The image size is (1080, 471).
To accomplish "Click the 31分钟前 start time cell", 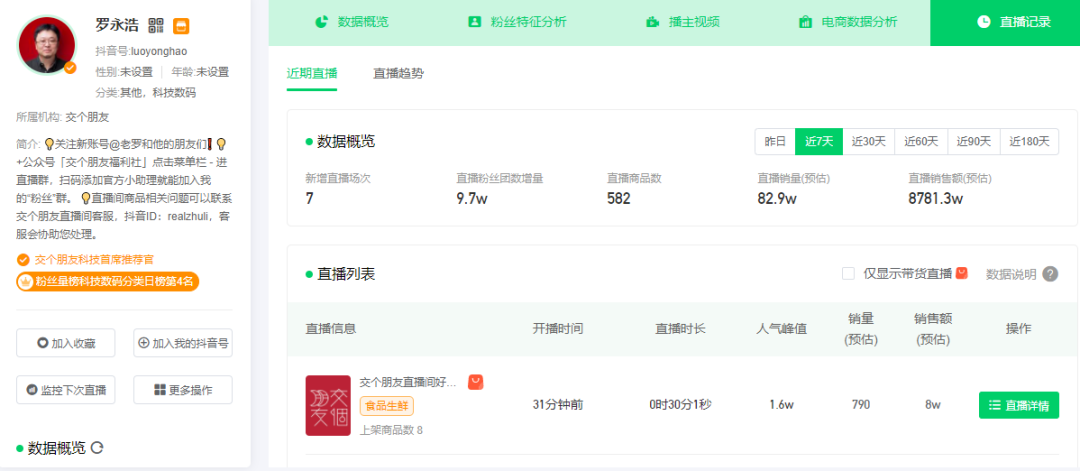I will click(558, 405).
